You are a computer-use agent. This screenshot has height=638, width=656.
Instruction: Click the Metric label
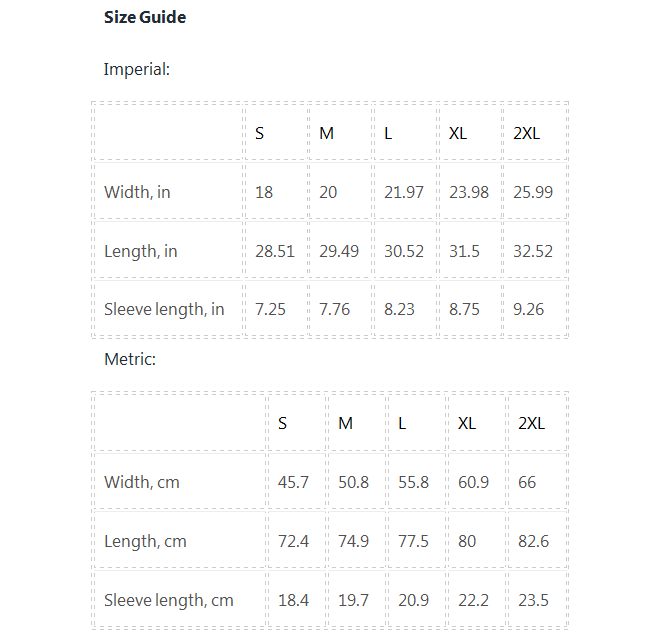(130, 358)
